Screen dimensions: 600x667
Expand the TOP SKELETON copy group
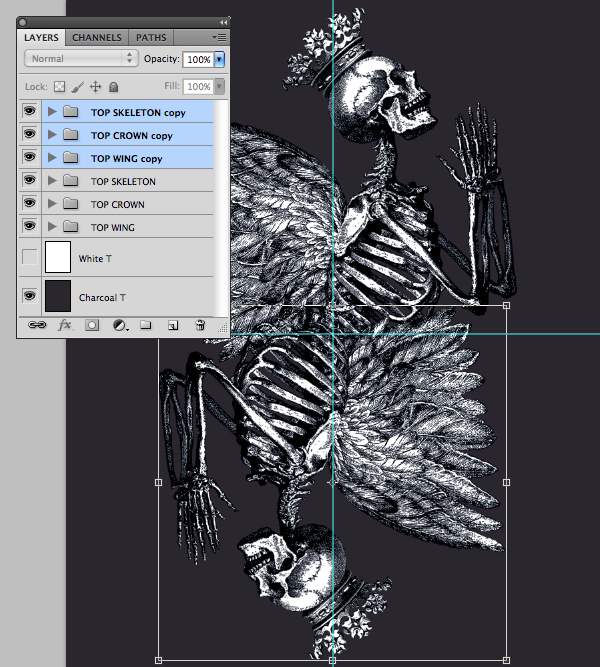tap(52, 112)
